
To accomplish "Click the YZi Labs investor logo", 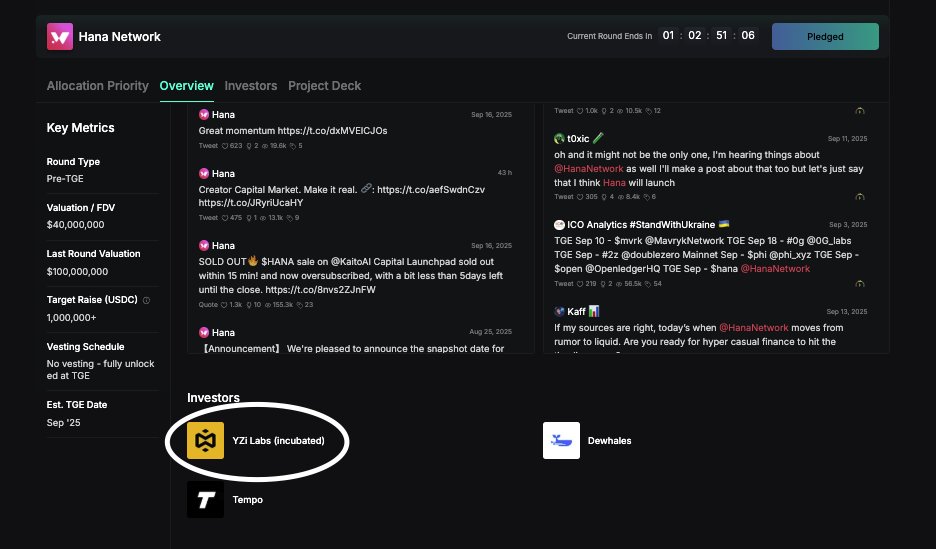I will click(205, 440).
